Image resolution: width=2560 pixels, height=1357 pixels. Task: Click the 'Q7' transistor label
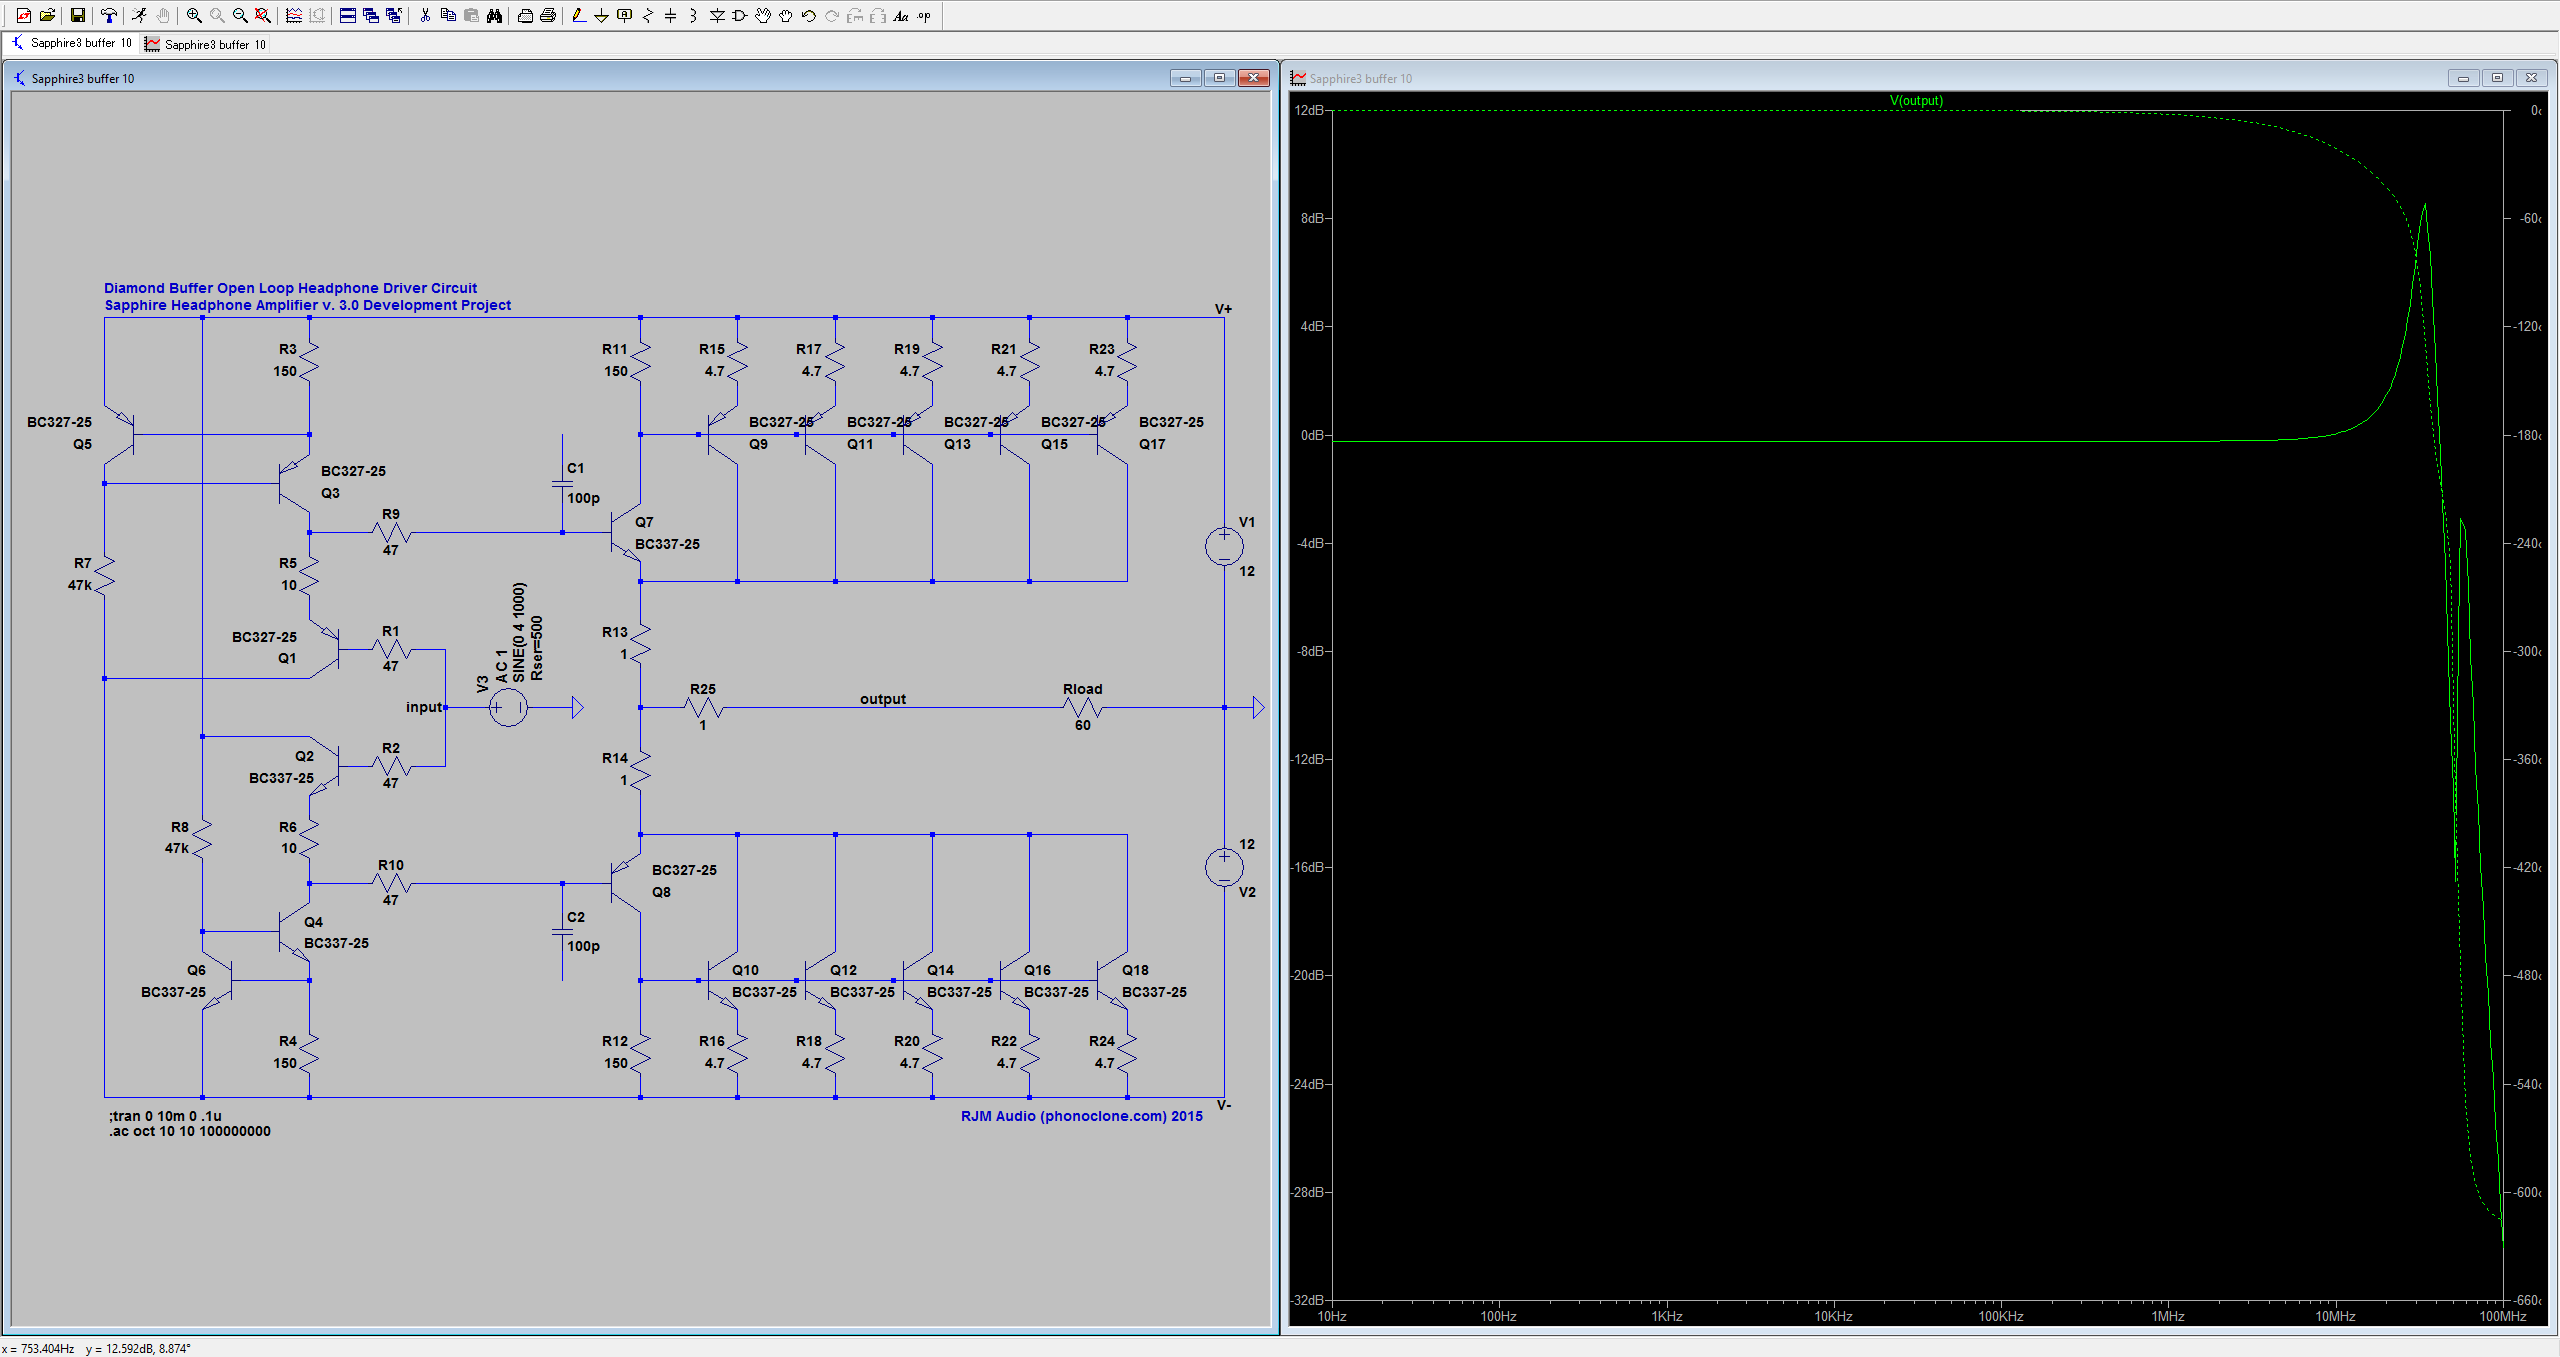644,522
